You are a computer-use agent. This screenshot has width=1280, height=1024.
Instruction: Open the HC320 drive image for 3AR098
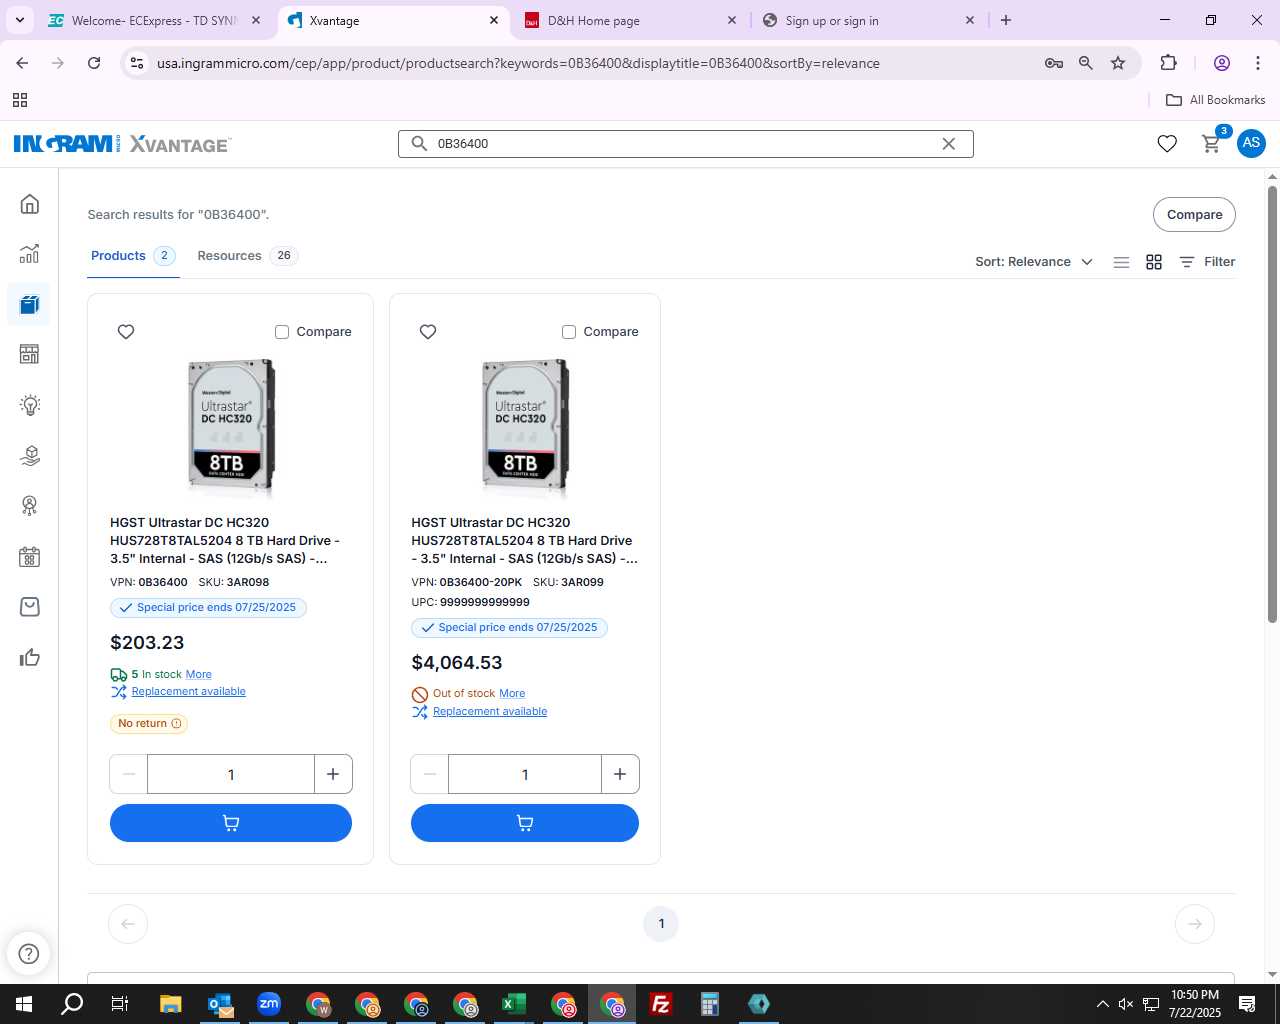coord(231,428)
